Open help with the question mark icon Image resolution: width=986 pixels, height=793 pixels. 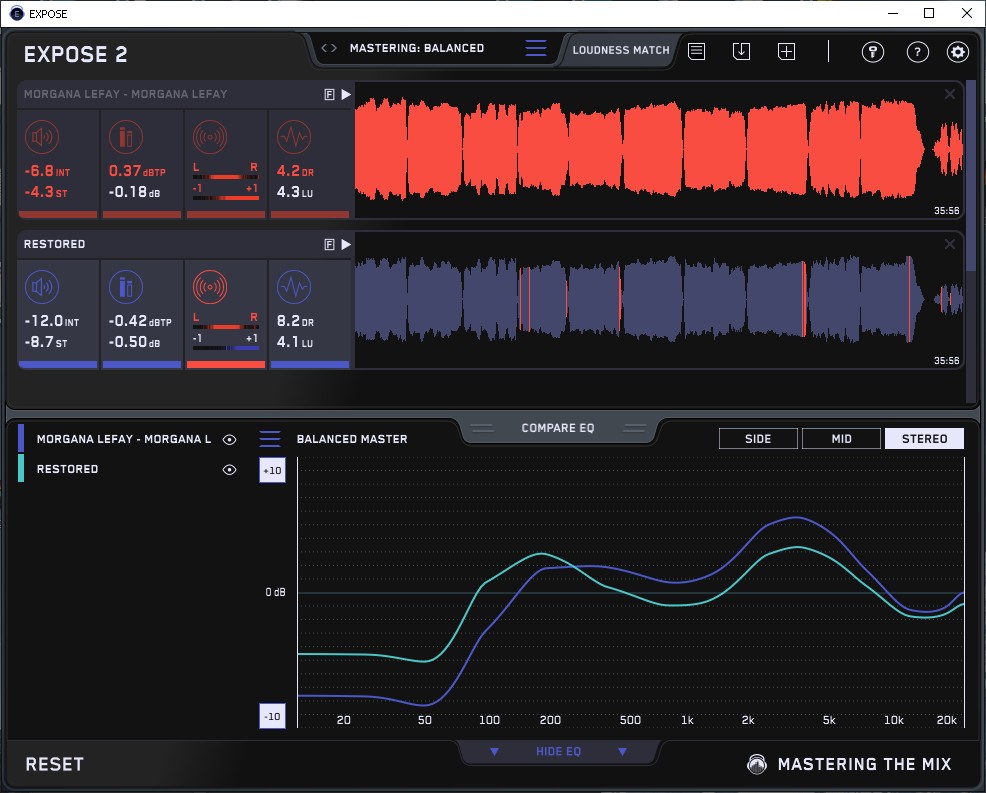[917, 52]
